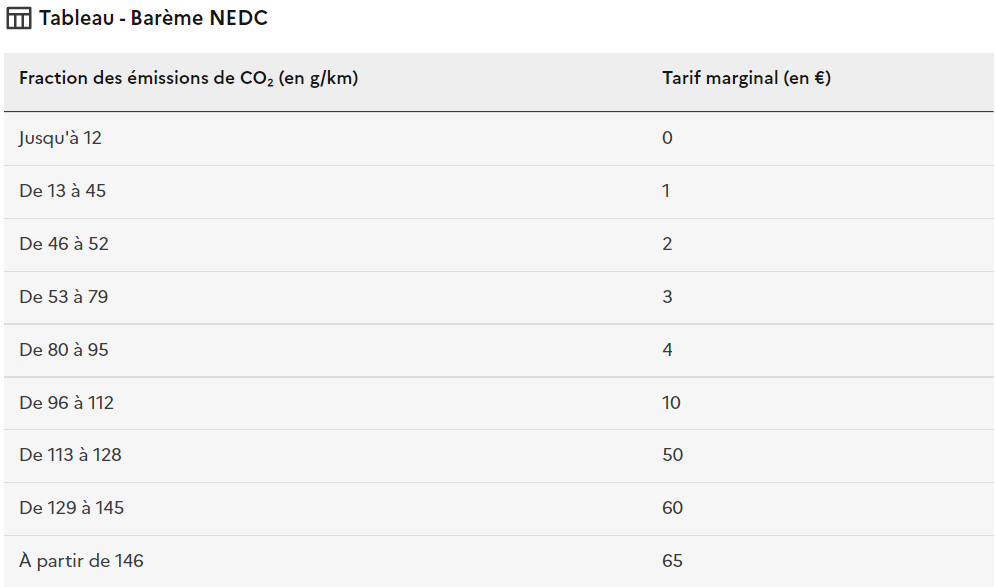Click tariff value 4 for De 80 à 95
Viewport: 995px width, 587px height.
[x=667, y=350]
